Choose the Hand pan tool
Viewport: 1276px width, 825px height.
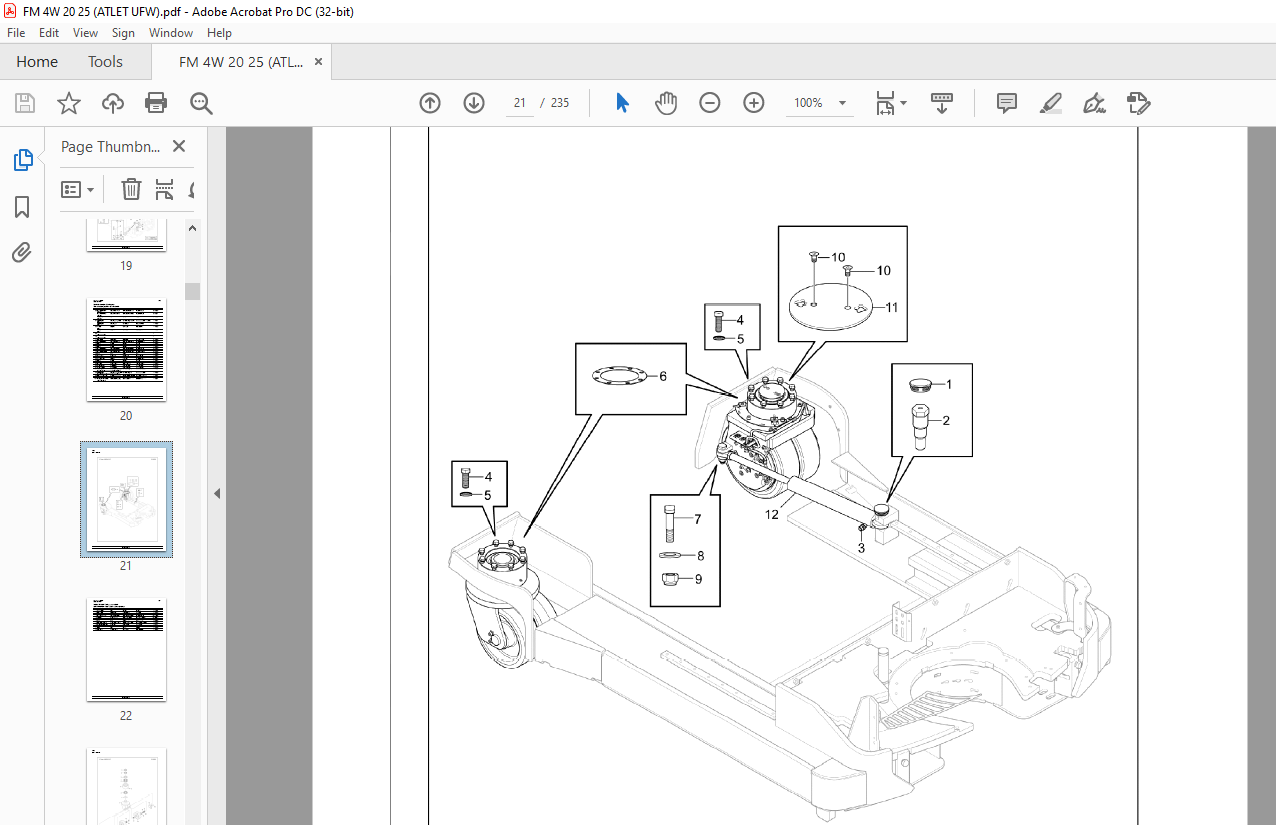pos(666,103)
